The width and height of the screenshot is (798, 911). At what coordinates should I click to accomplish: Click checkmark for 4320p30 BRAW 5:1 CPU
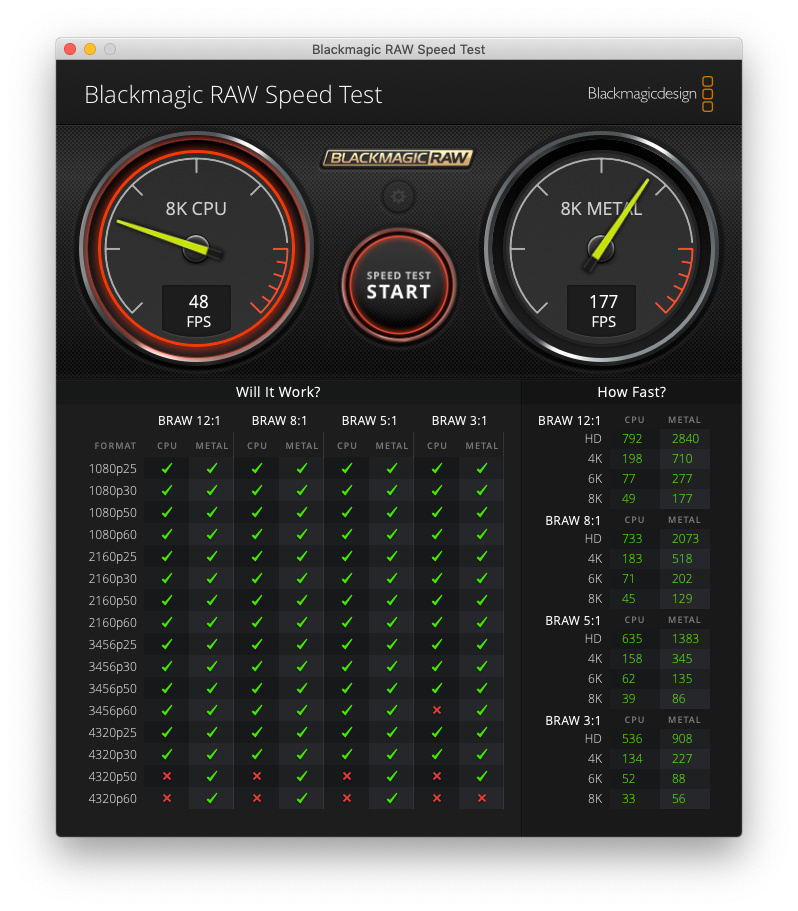tap(347, 754)
